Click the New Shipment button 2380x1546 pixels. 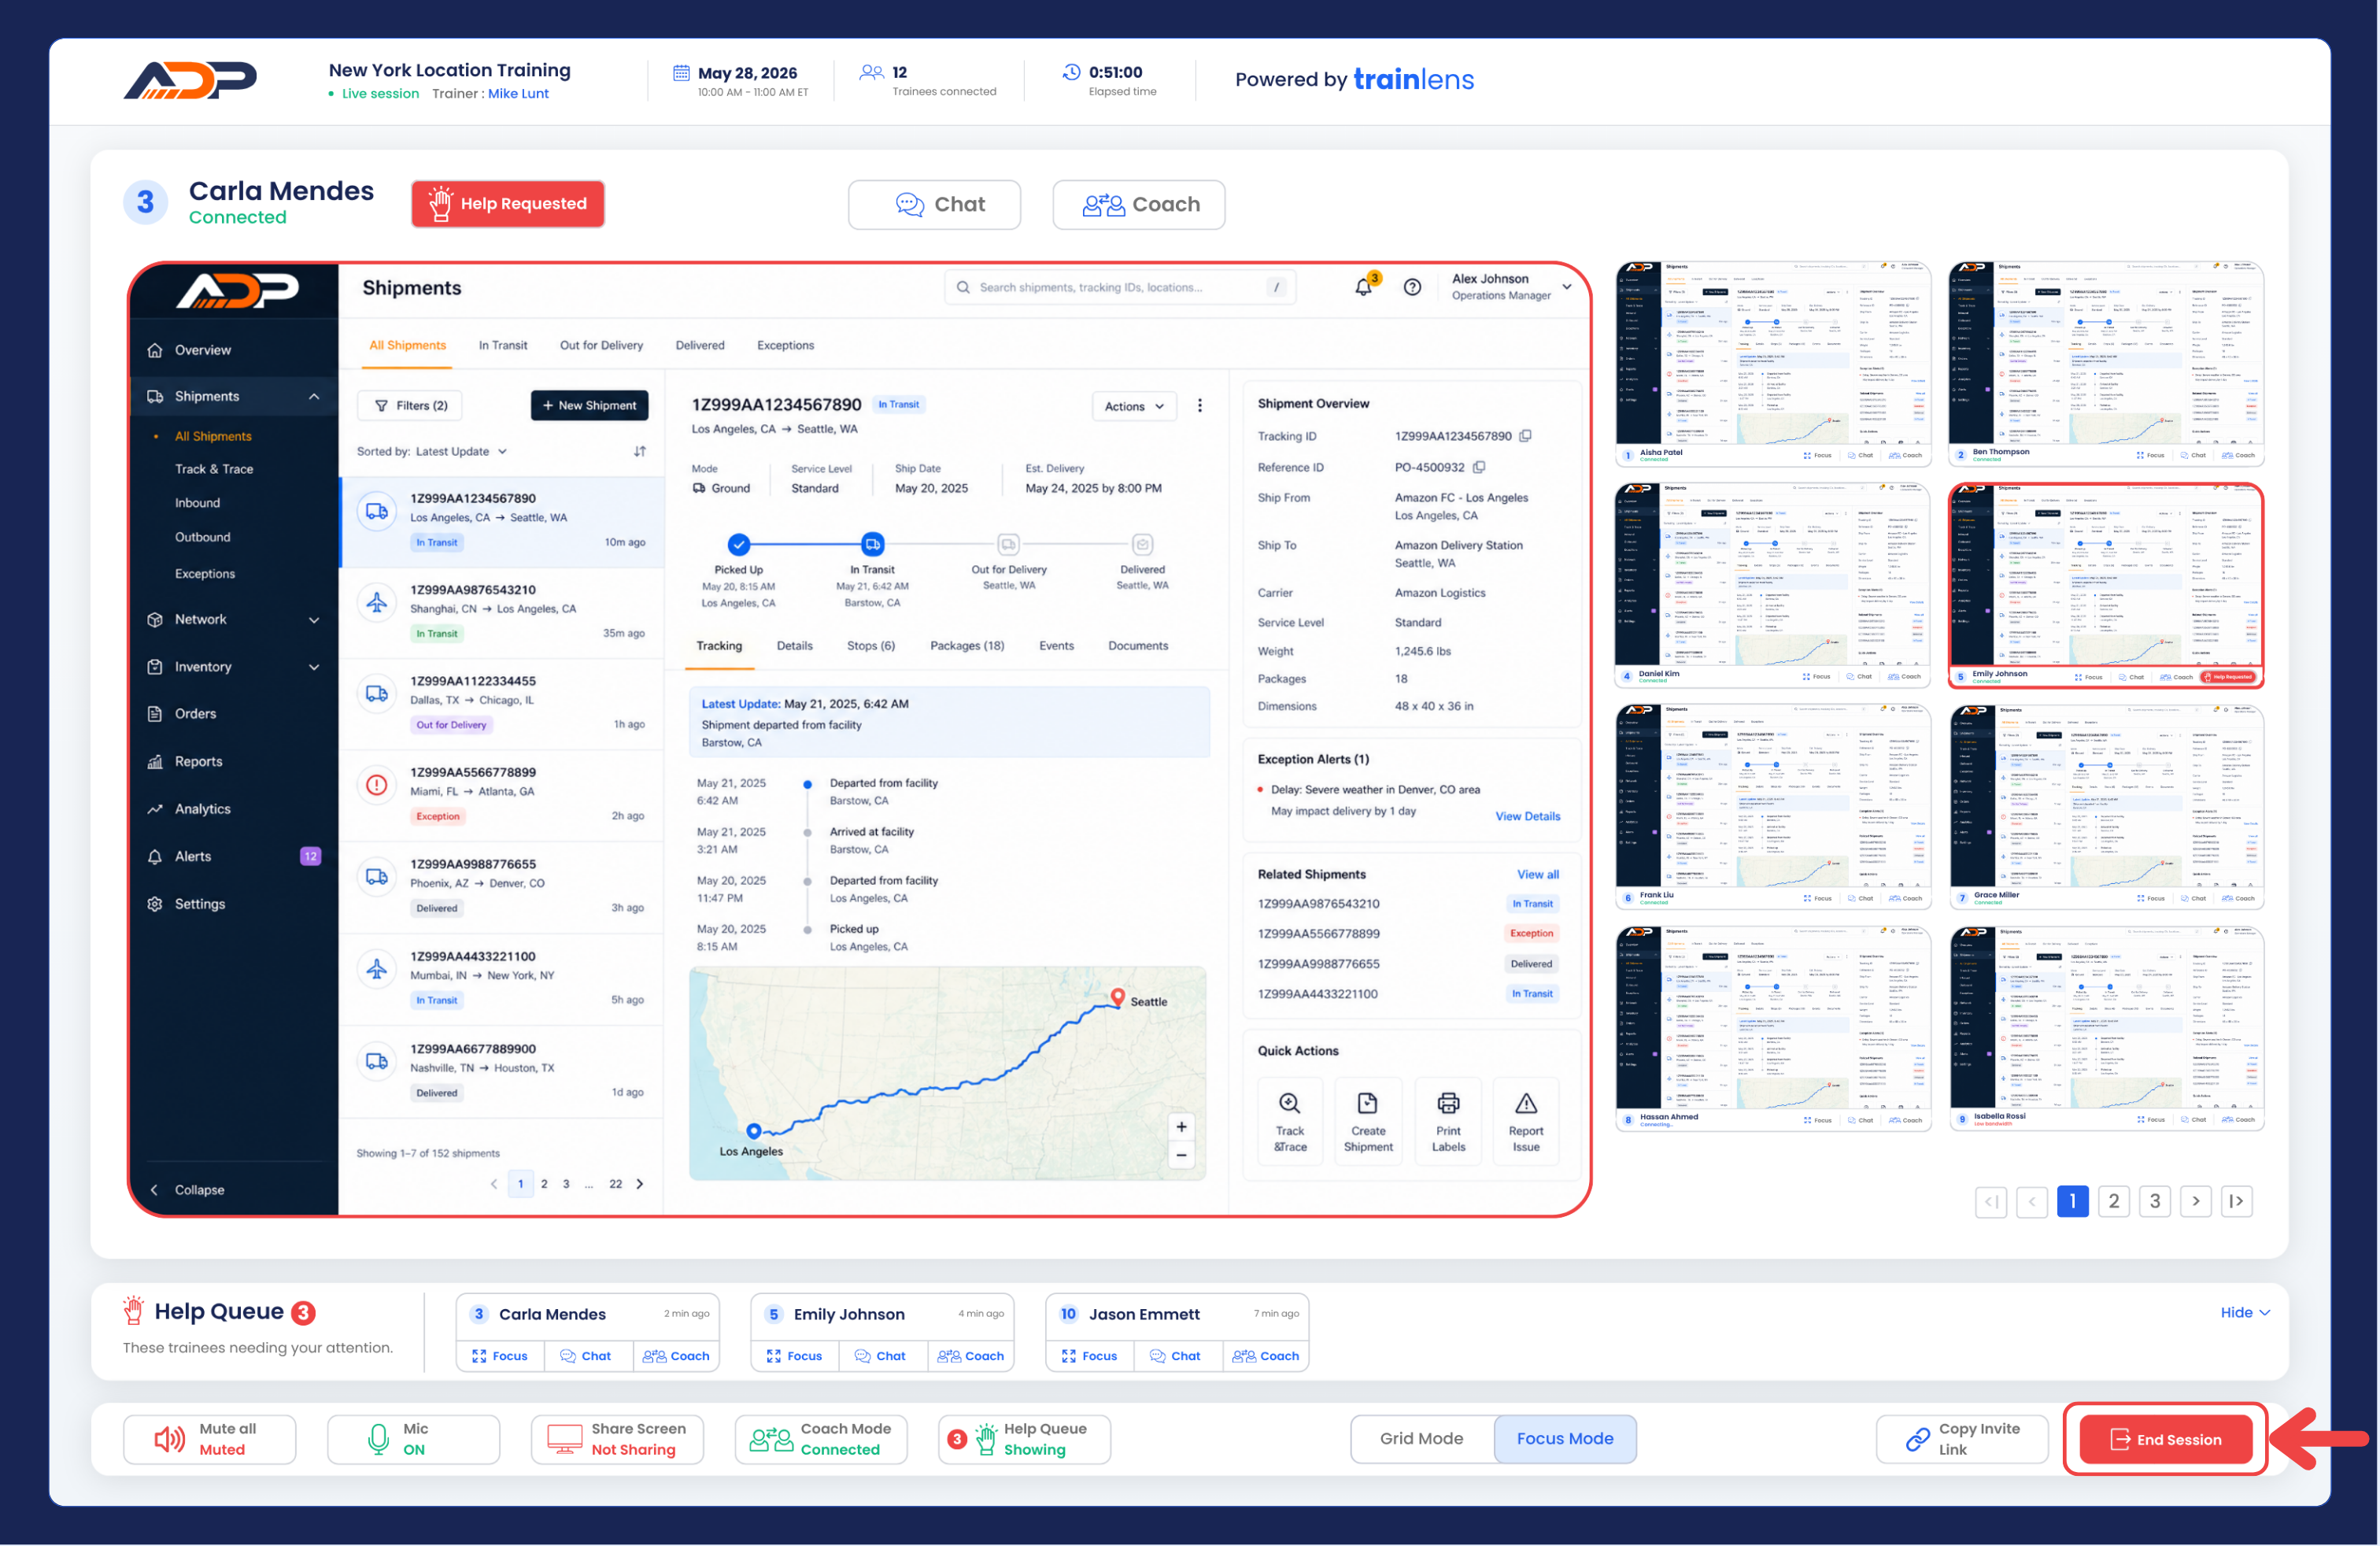click(589, 406)
